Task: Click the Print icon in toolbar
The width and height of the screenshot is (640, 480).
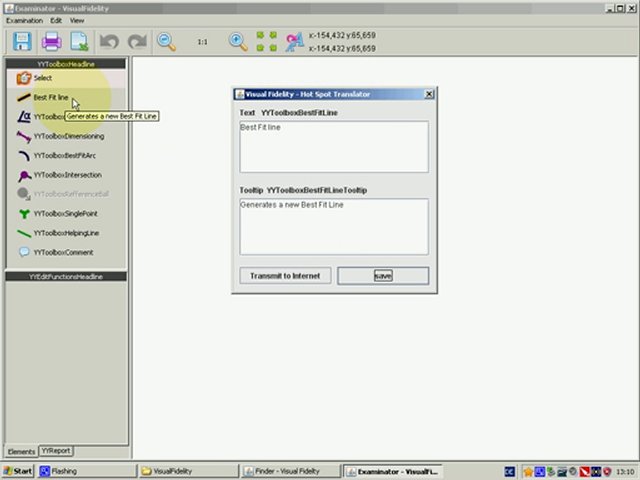Action: [x=51, y=42]
